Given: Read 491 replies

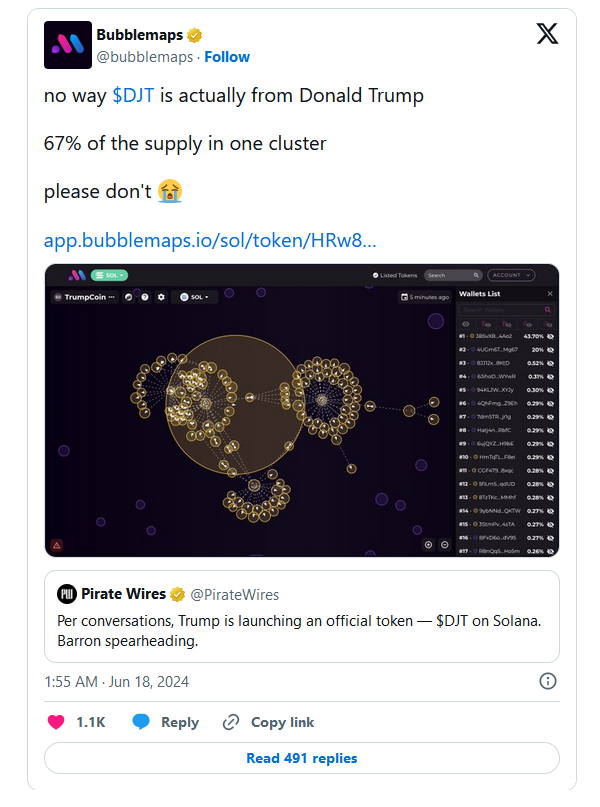Looking at the screenshot, I should [301, 758].
